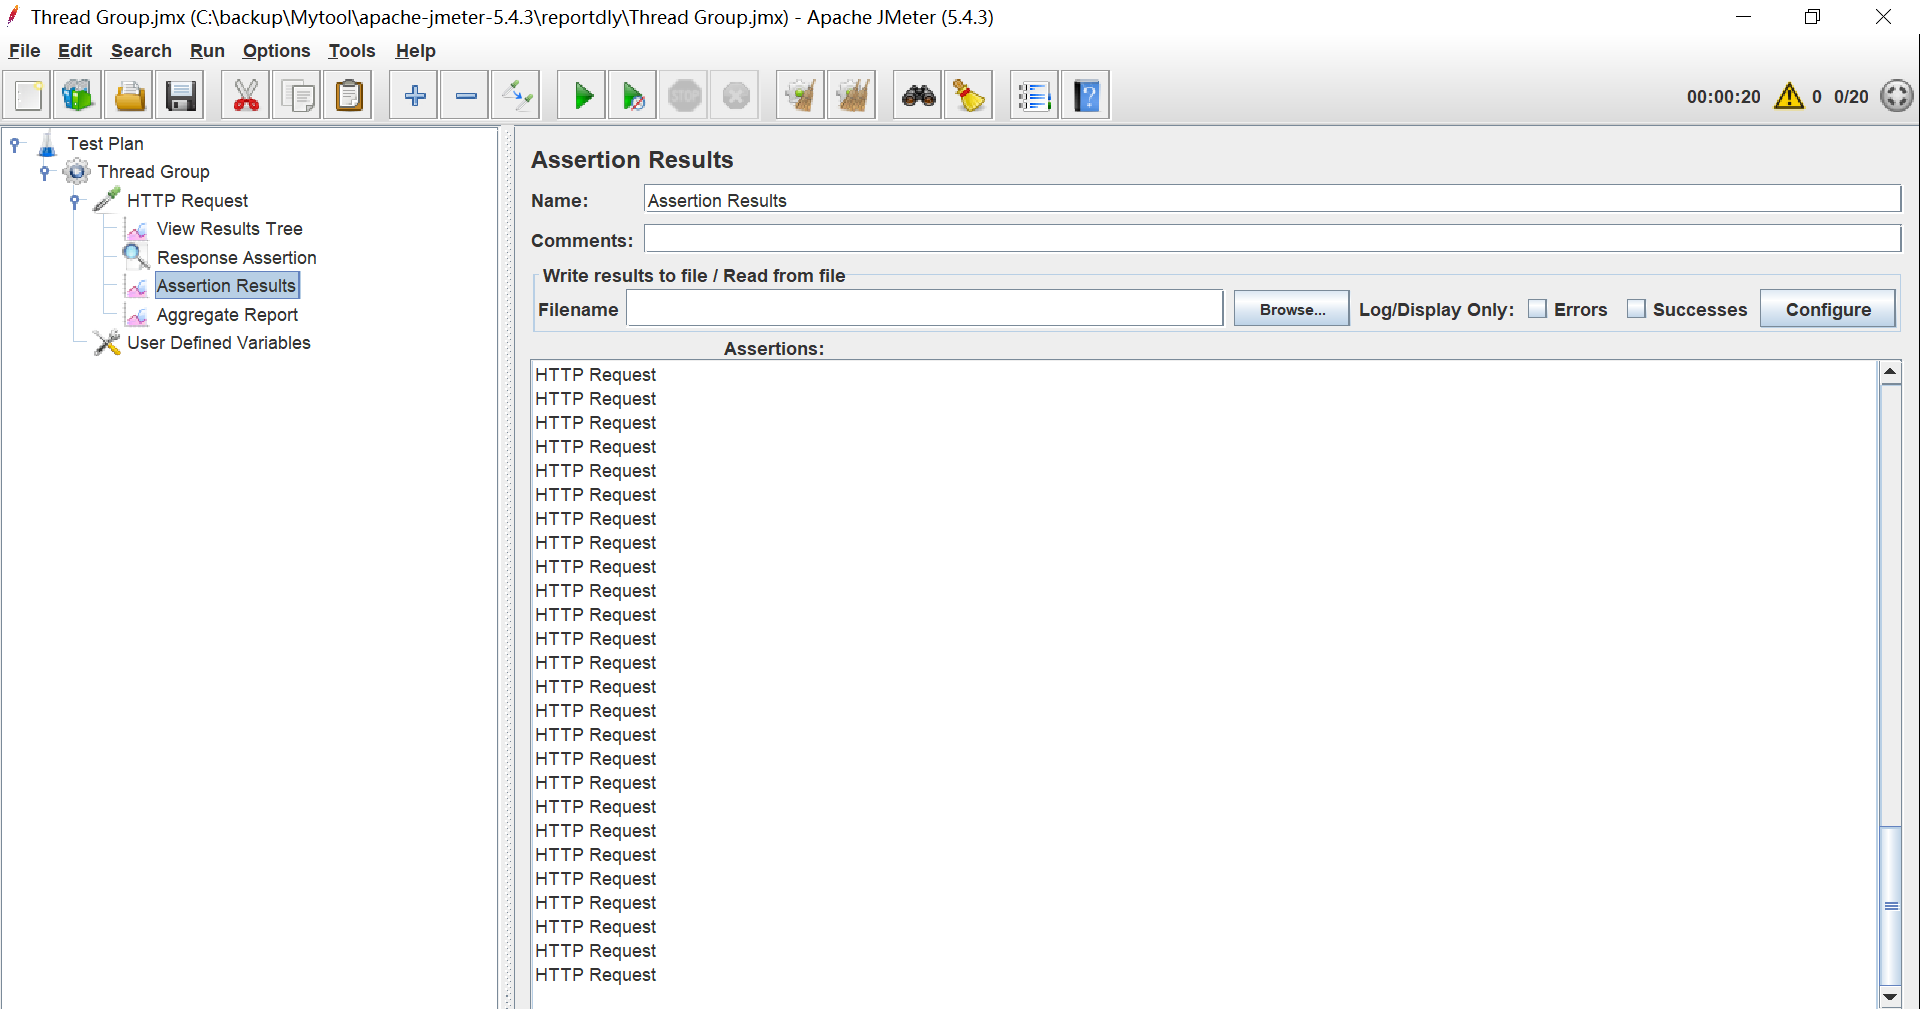Collapse the Test Plan tree node
This screenshot has width=1920, height=1009.
(x=15, y=144)
